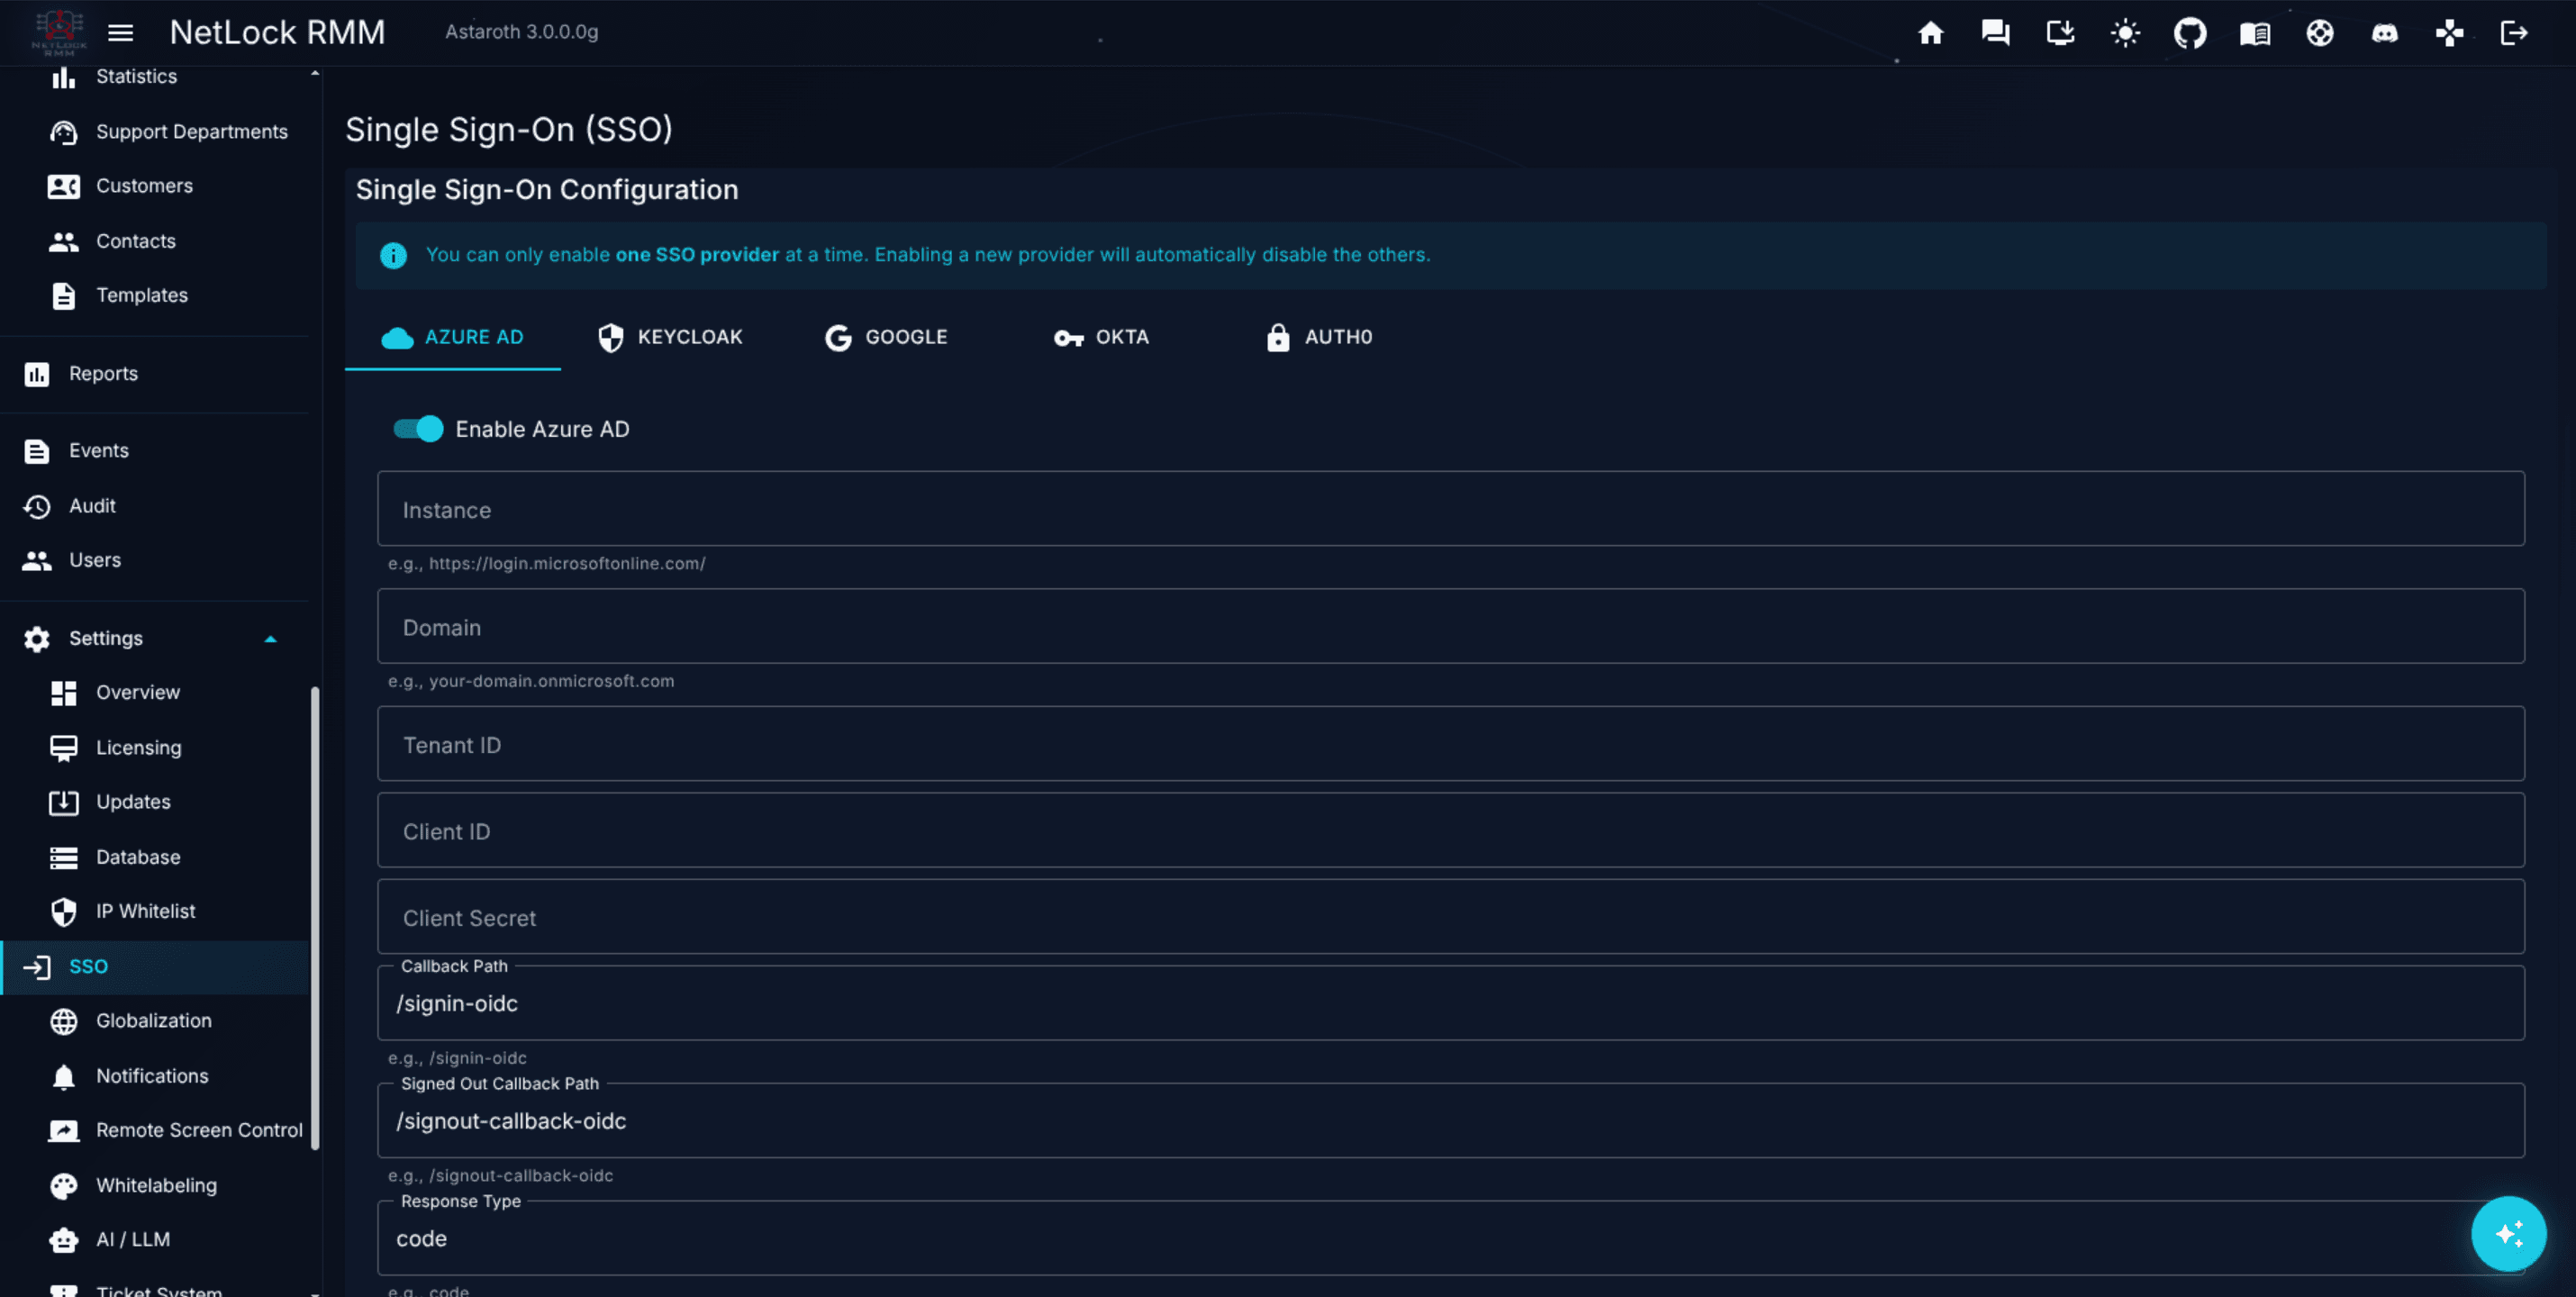Open the hamburger navigation menu
The width and height of the screenshot is (2576, 1297).
120,33
